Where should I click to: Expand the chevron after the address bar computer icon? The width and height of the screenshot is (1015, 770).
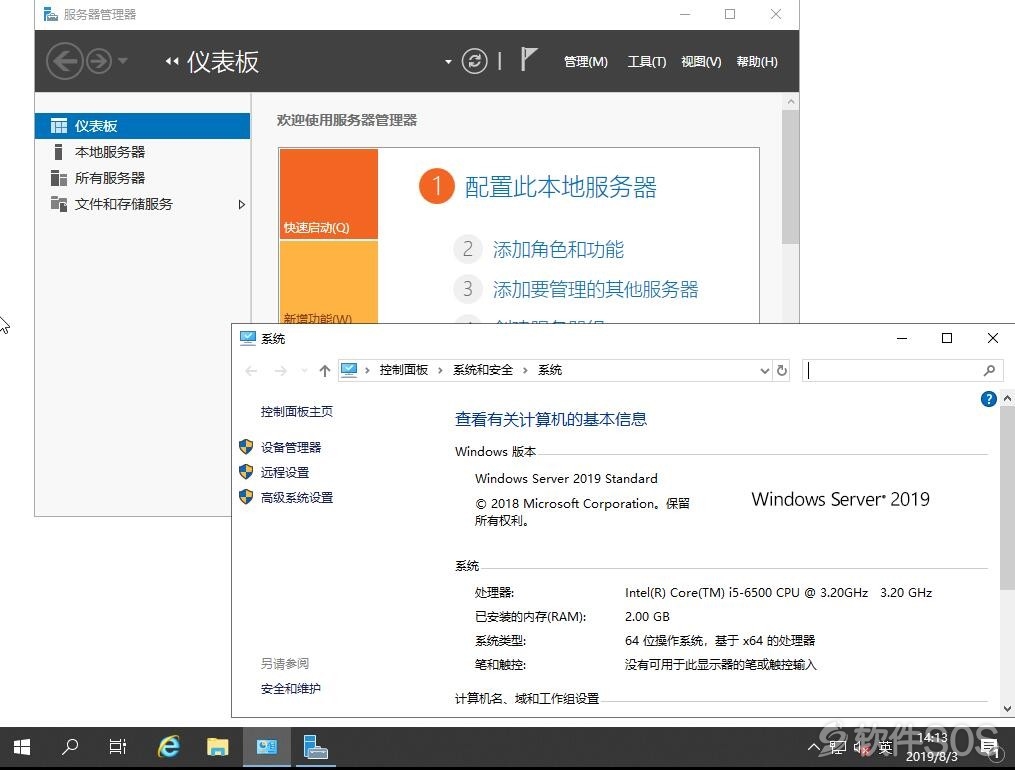pos(367,370)
